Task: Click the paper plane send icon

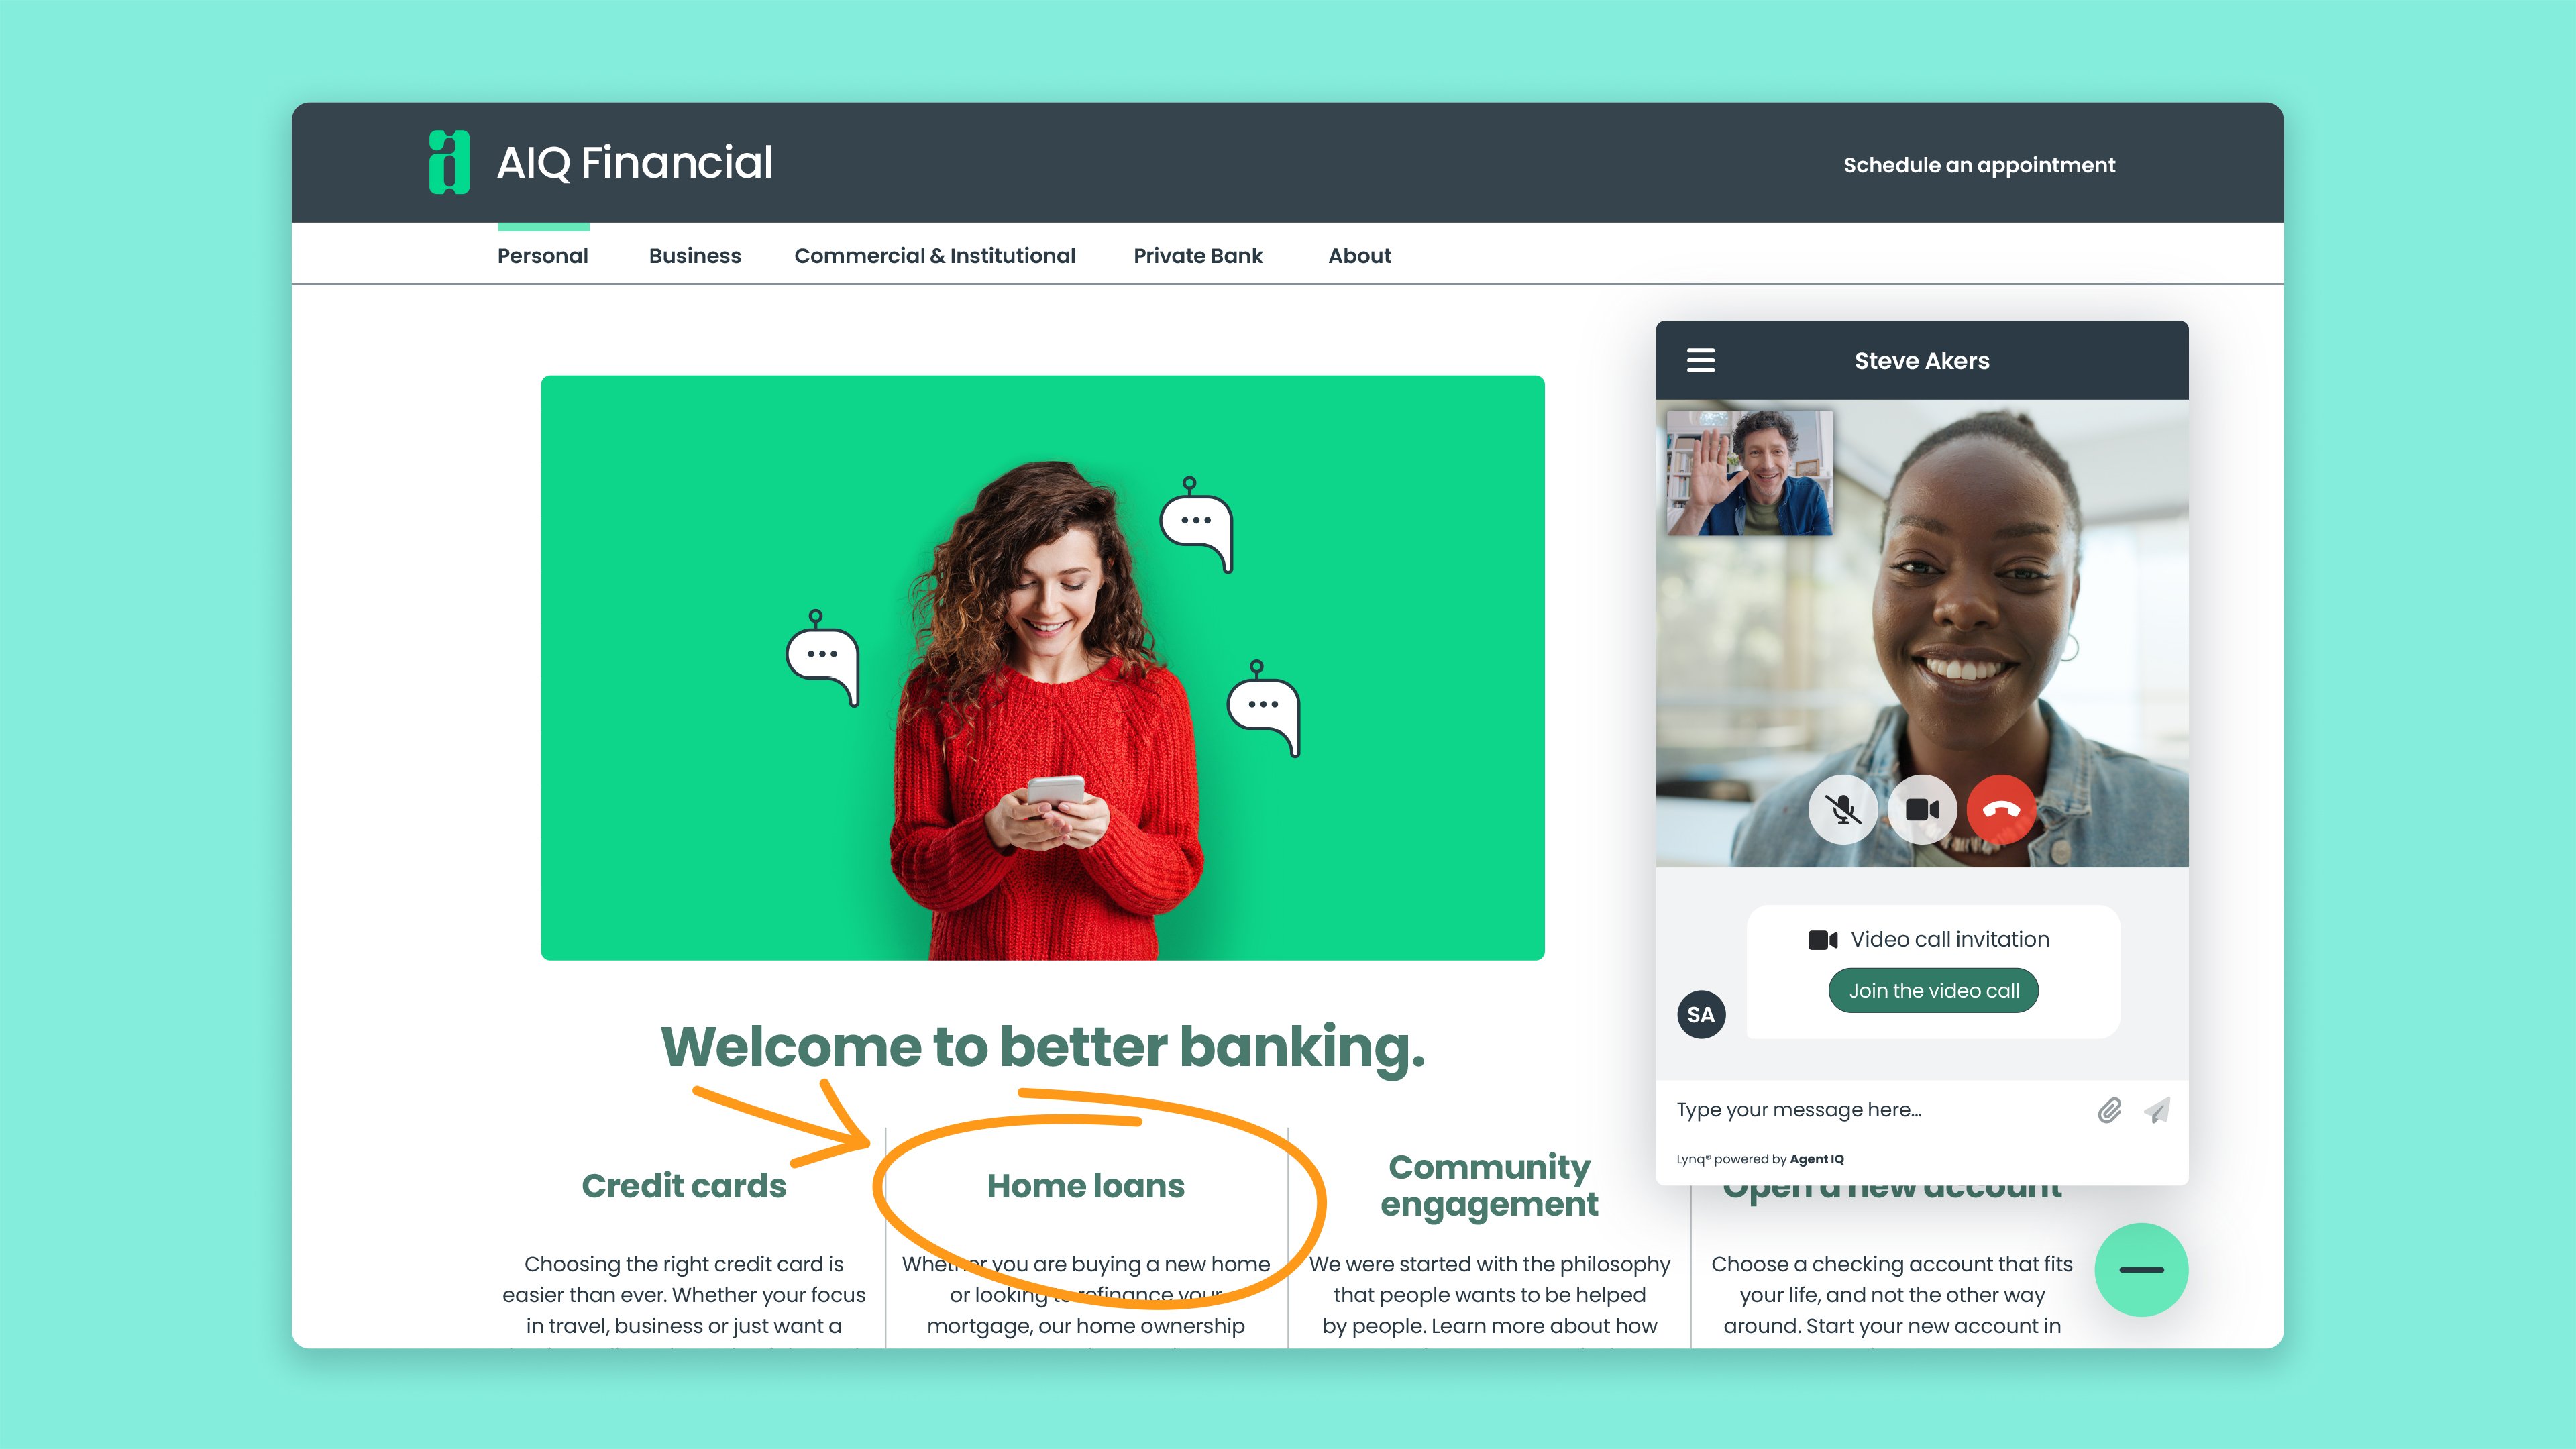Action: pyautogui.click(x=2157, y=1110)
